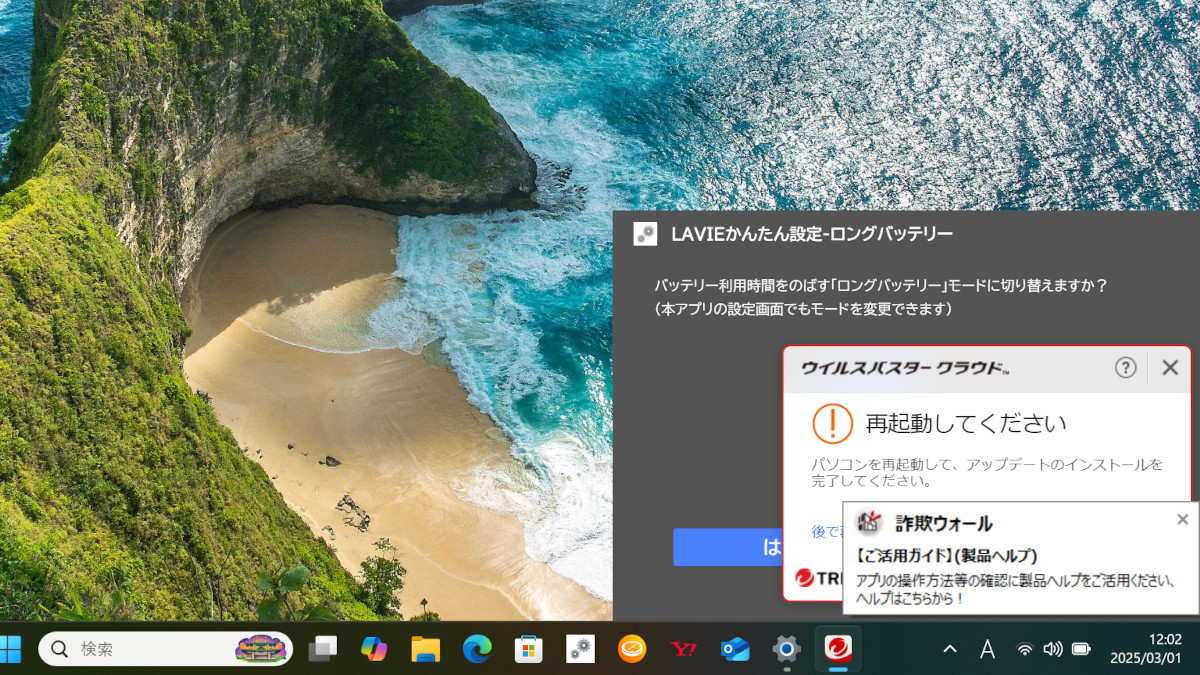Screen dimensions: 1200x675
Task: Toggle the IME input mode indicator A
Action: pyautogui.click(x=987, y=648)
